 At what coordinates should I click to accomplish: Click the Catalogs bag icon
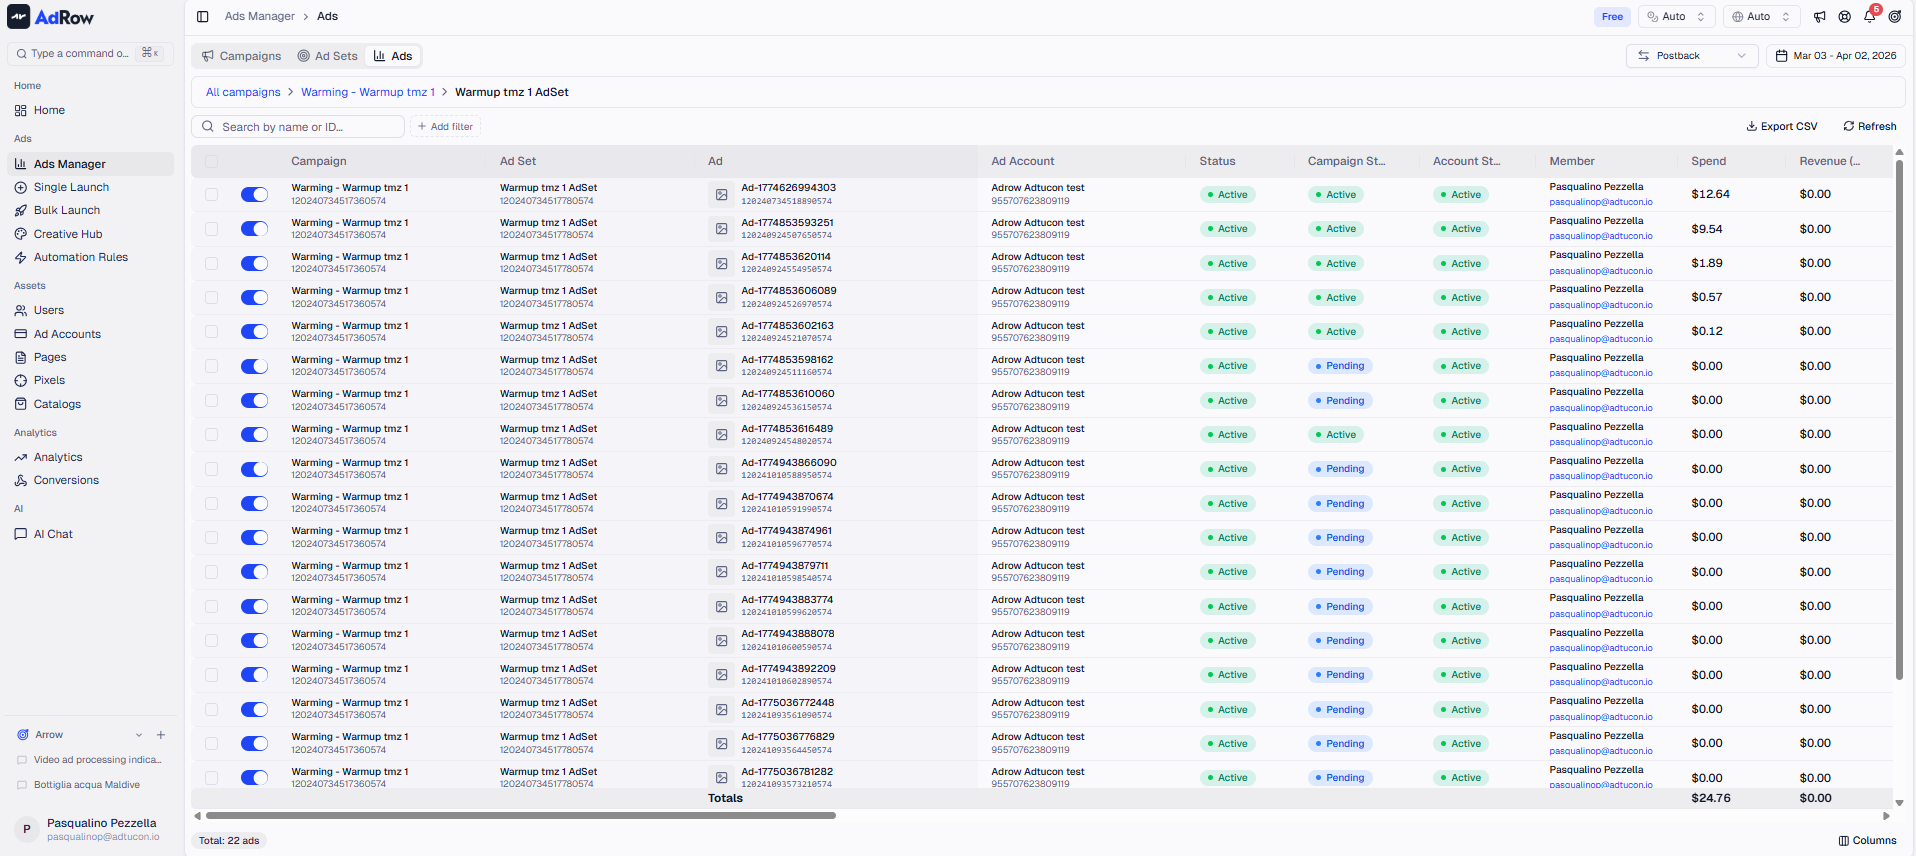coord(21,404)
